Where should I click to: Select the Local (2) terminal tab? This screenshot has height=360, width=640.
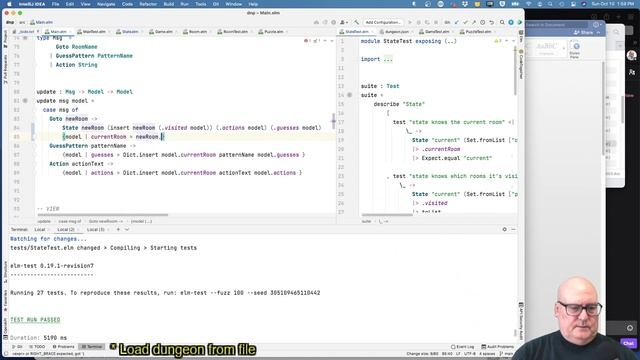coord(66,229)
